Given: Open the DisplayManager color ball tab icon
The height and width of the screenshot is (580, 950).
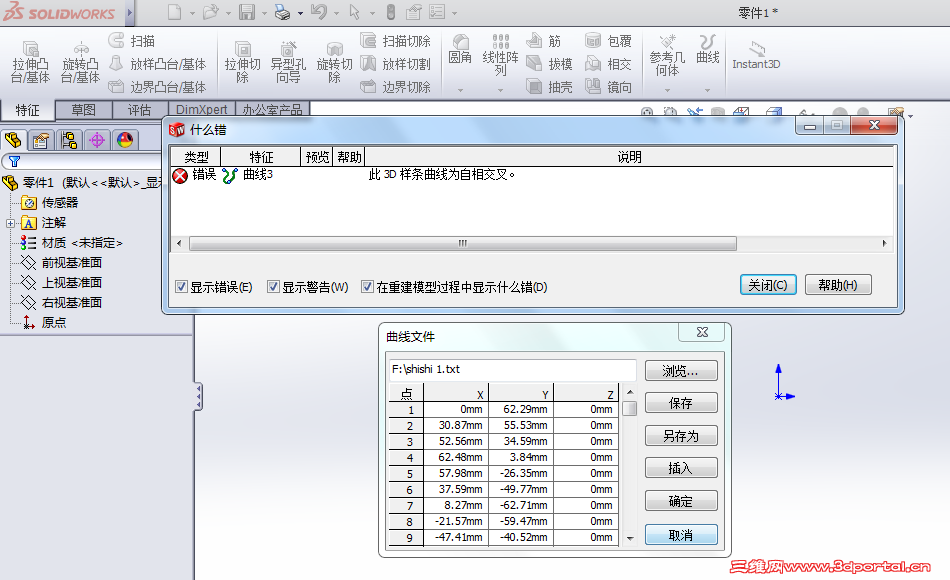Looking at the screenshot, I should [x=125, y=140].
